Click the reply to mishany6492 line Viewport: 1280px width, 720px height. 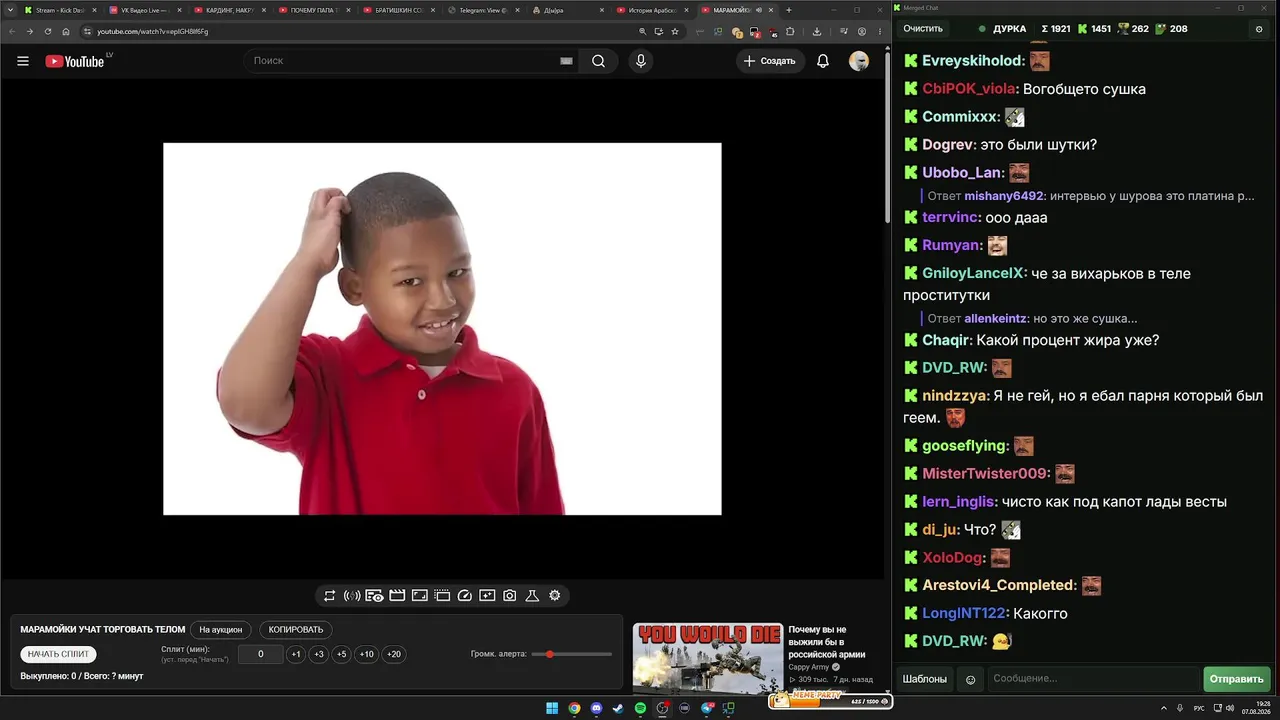[1091, 196]
